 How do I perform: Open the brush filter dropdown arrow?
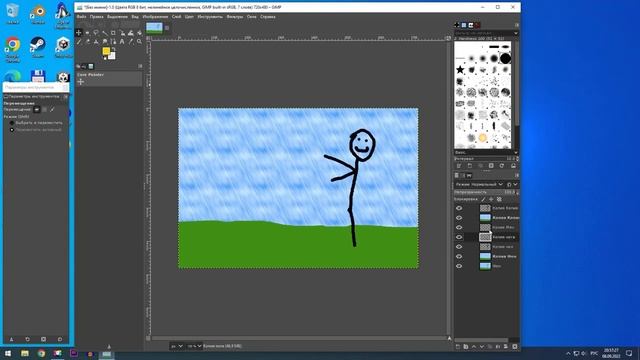click(516, 33)
